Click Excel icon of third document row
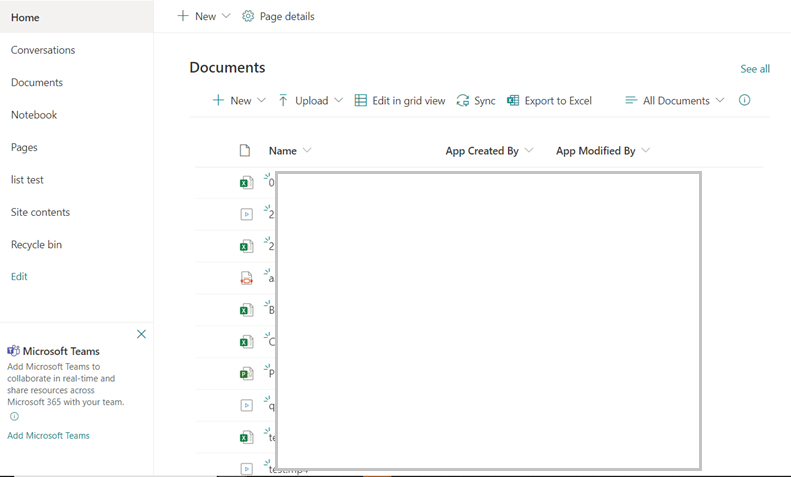Screen dimensions: 791x477 pyautogui.click(x=246, y=246)
